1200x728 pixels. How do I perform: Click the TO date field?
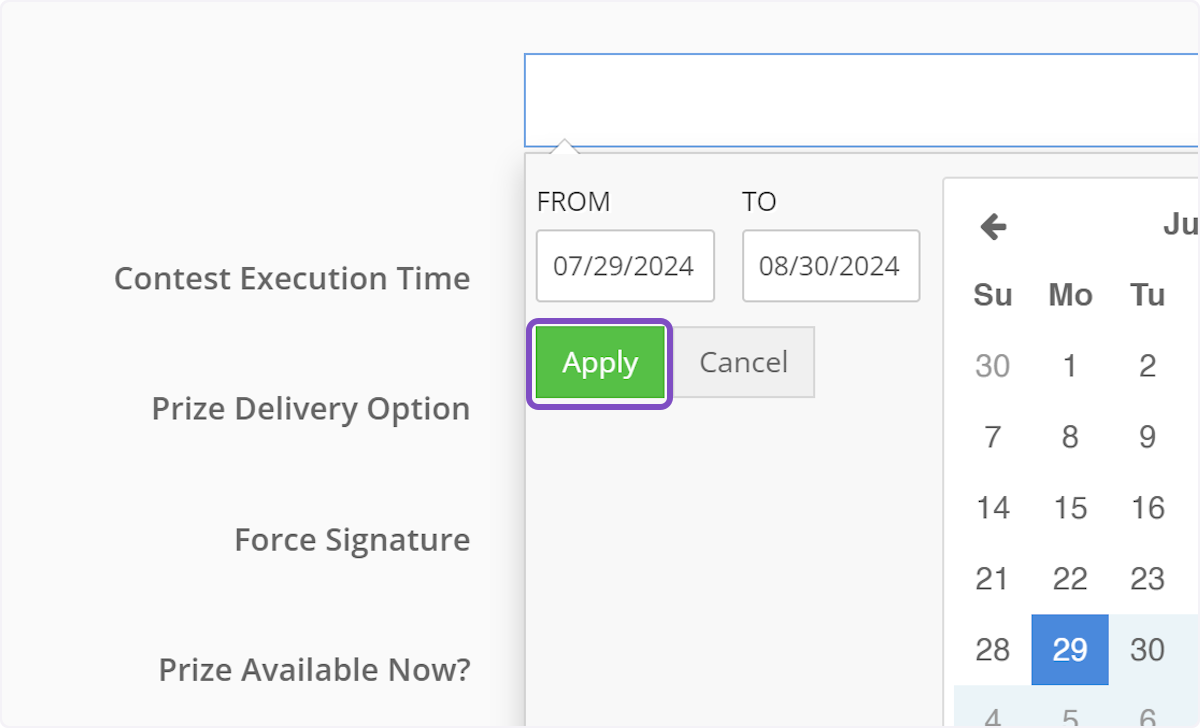(830, 266)
